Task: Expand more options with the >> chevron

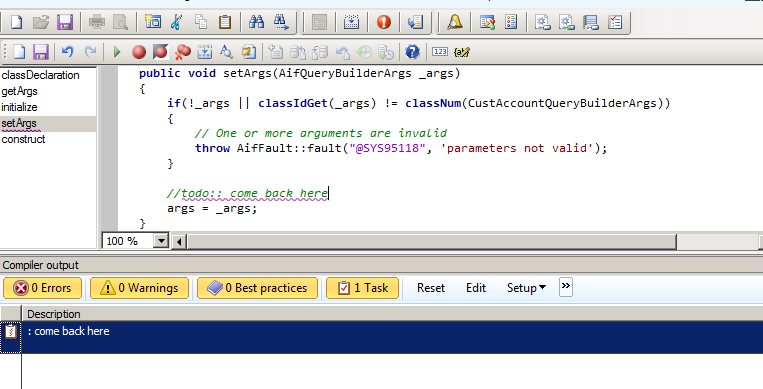Action: (565, 287)
